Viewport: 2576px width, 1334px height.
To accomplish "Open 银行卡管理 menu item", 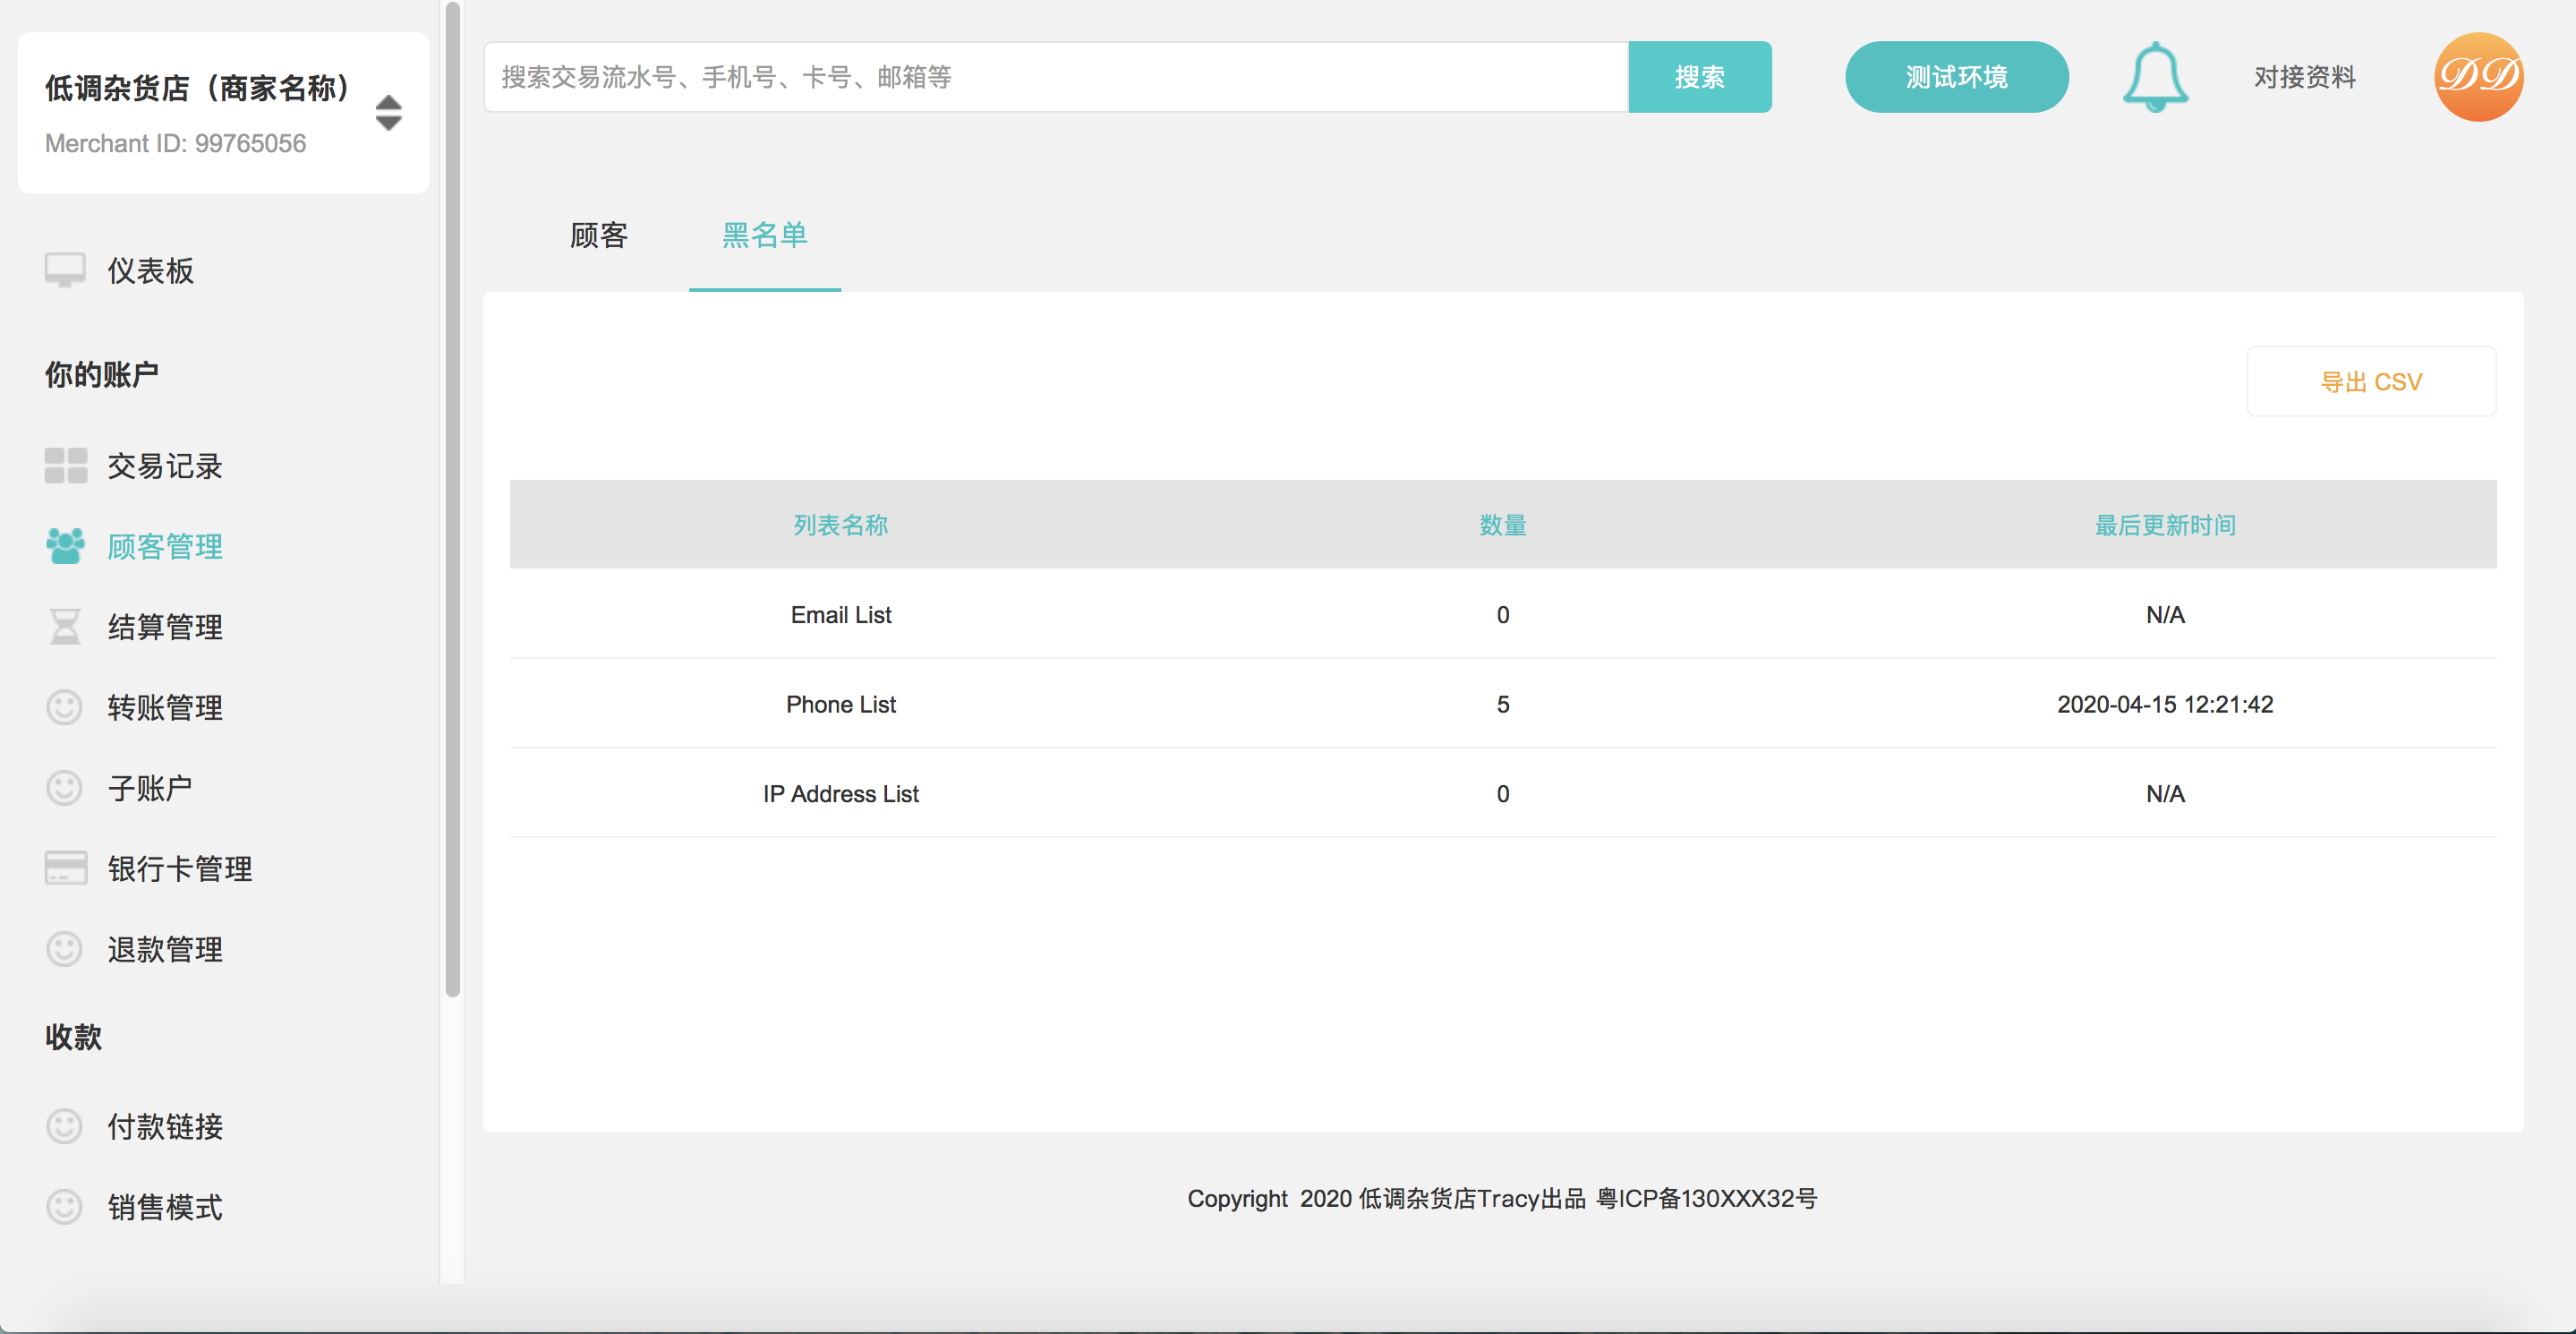I will [x=180, y=869].
